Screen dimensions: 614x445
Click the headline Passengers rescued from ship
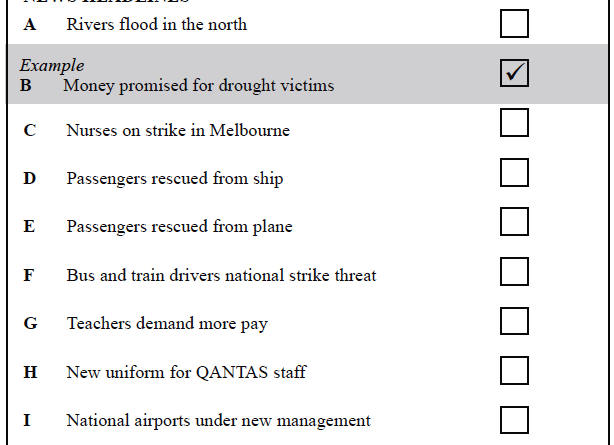pos(175,179)
